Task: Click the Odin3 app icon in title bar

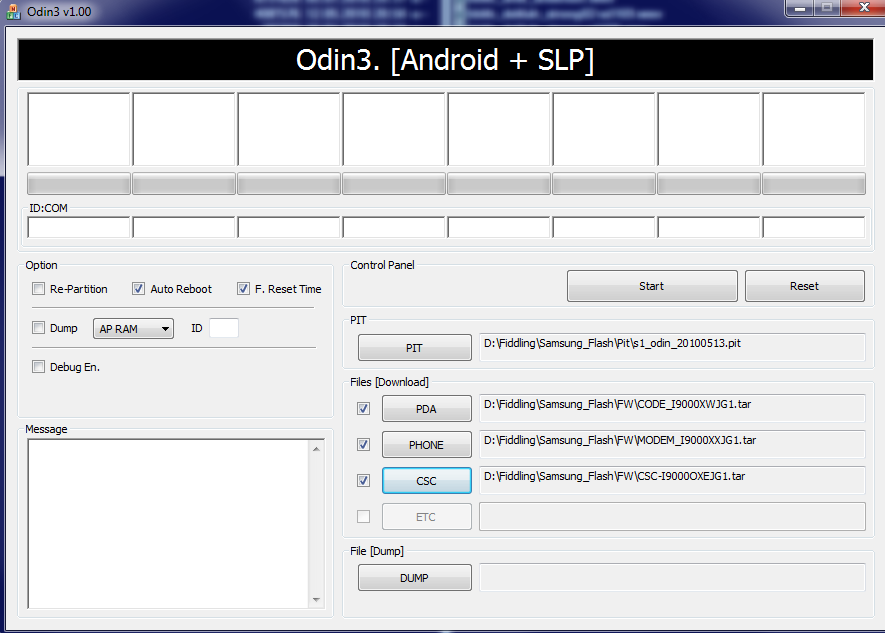Action: click(x=13, y=11)
